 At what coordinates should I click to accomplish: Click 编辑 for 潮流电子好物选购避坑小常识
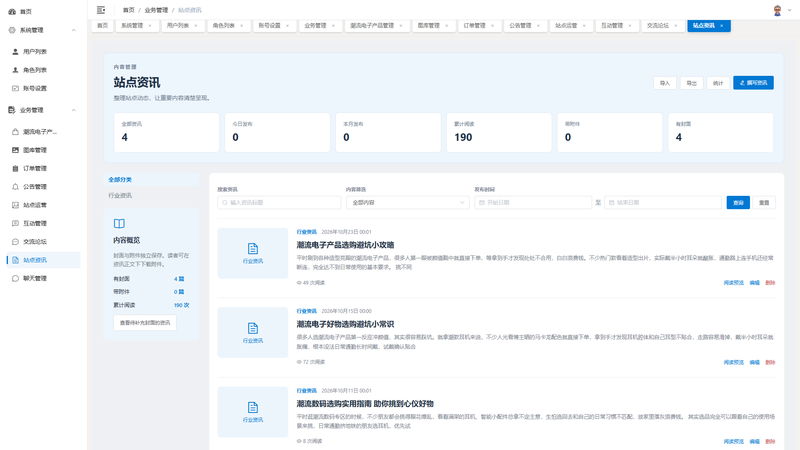click(755, 362)
